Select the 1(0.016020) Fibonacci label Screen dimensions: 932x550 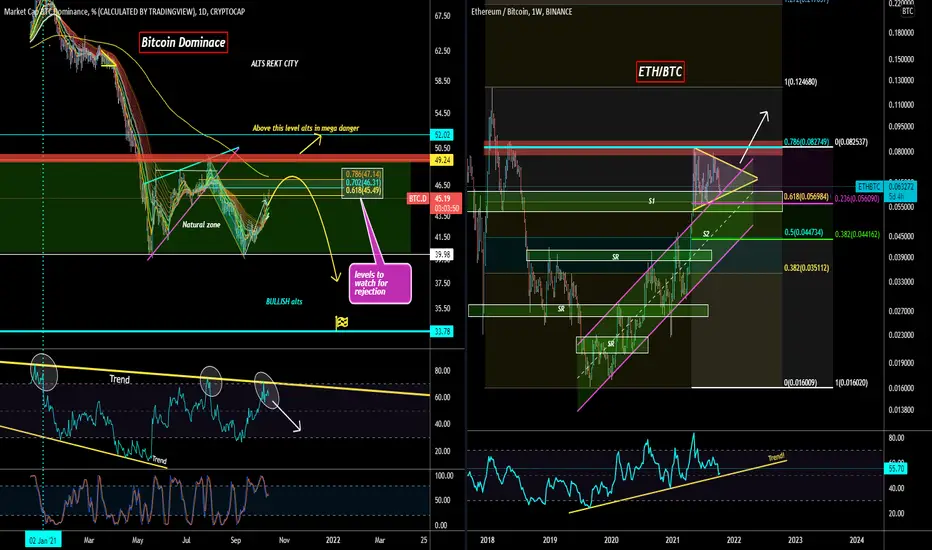pos(851,383)
